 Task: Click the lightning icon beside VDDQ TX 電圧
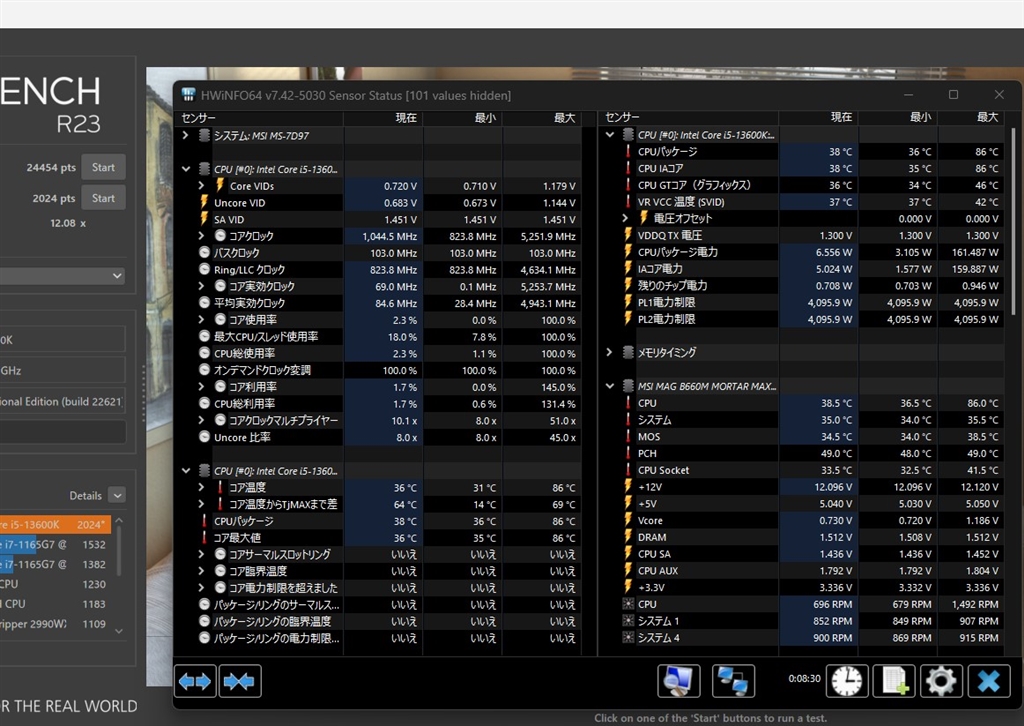pyautogui.click(x=628, y=235)
